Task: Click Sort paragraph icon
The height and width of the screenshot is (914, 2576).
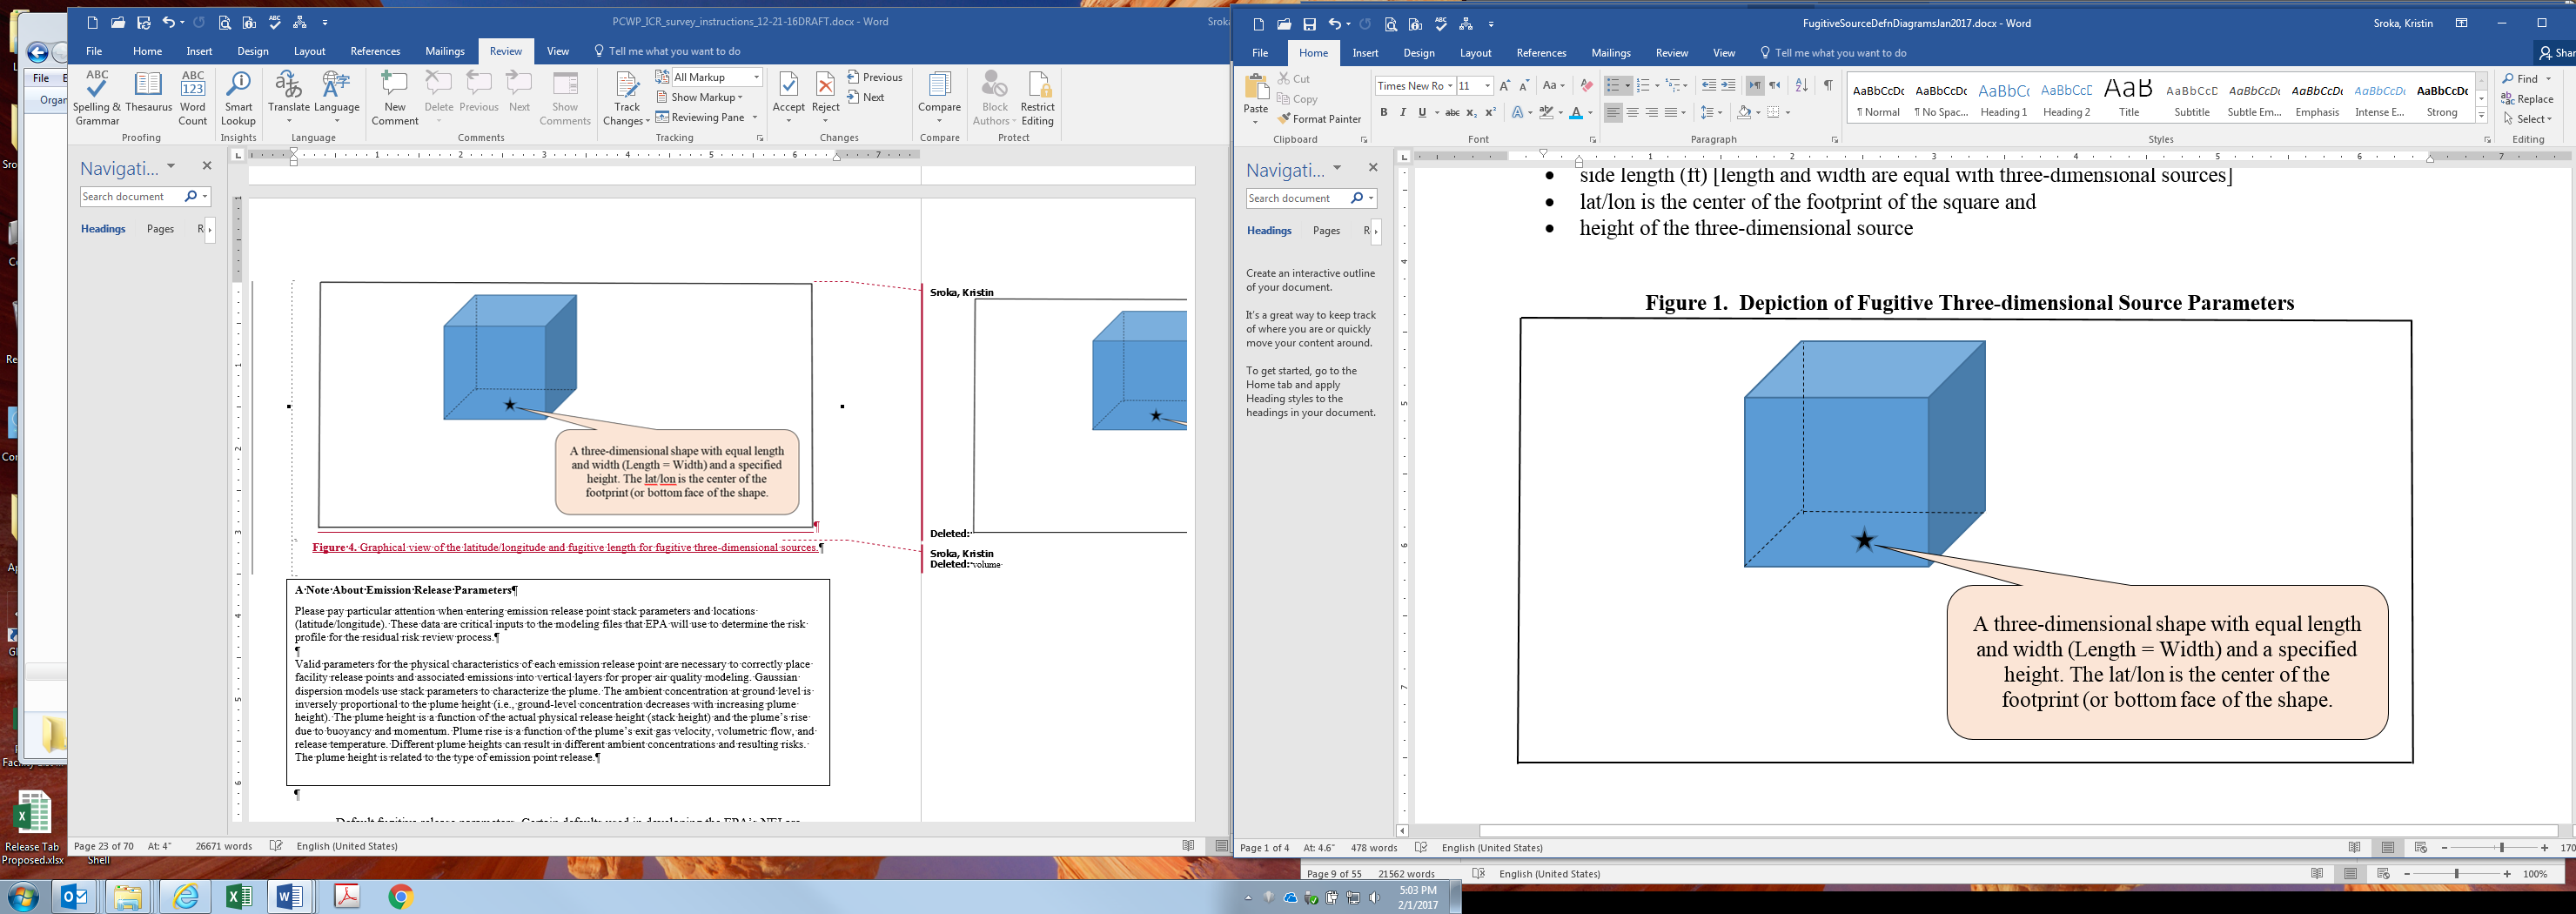Action: [x=1801, y=86]
